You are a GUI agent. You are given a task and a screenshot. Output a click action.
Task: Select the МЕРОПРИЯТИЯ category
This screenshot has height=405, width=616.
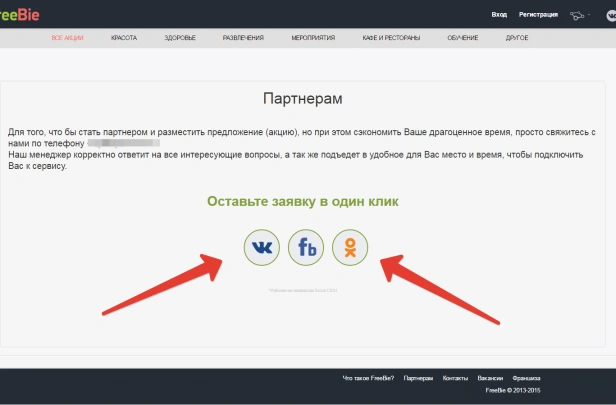pos(313,38)
